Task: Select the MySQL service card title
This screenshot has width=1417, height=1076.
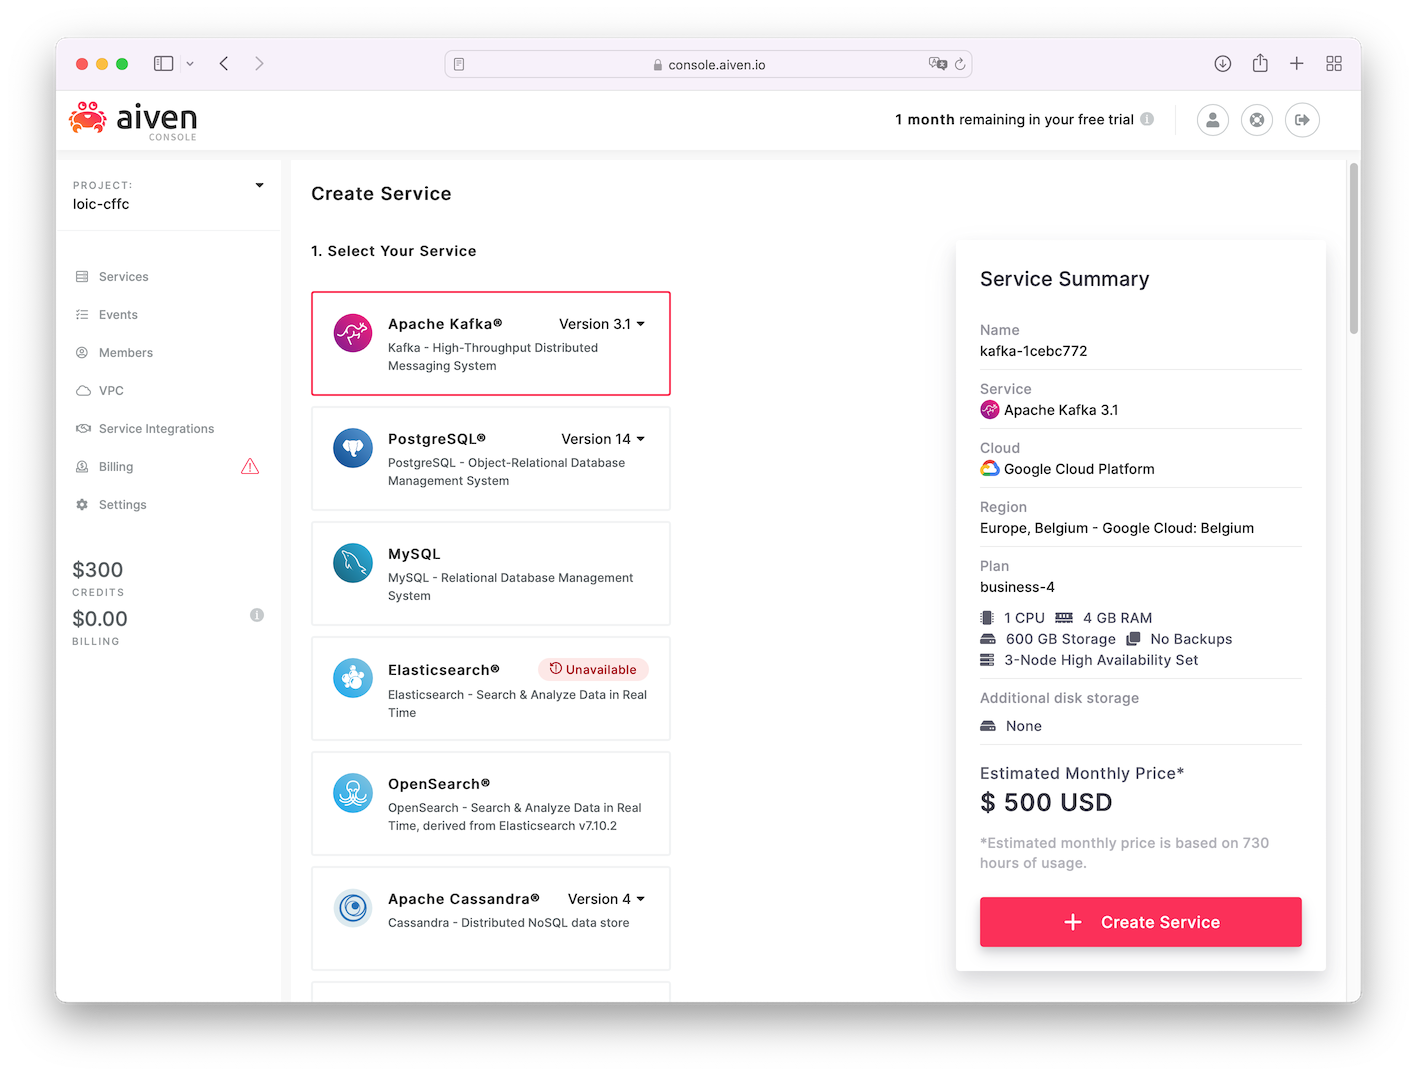Action: [x=414, y=554]
